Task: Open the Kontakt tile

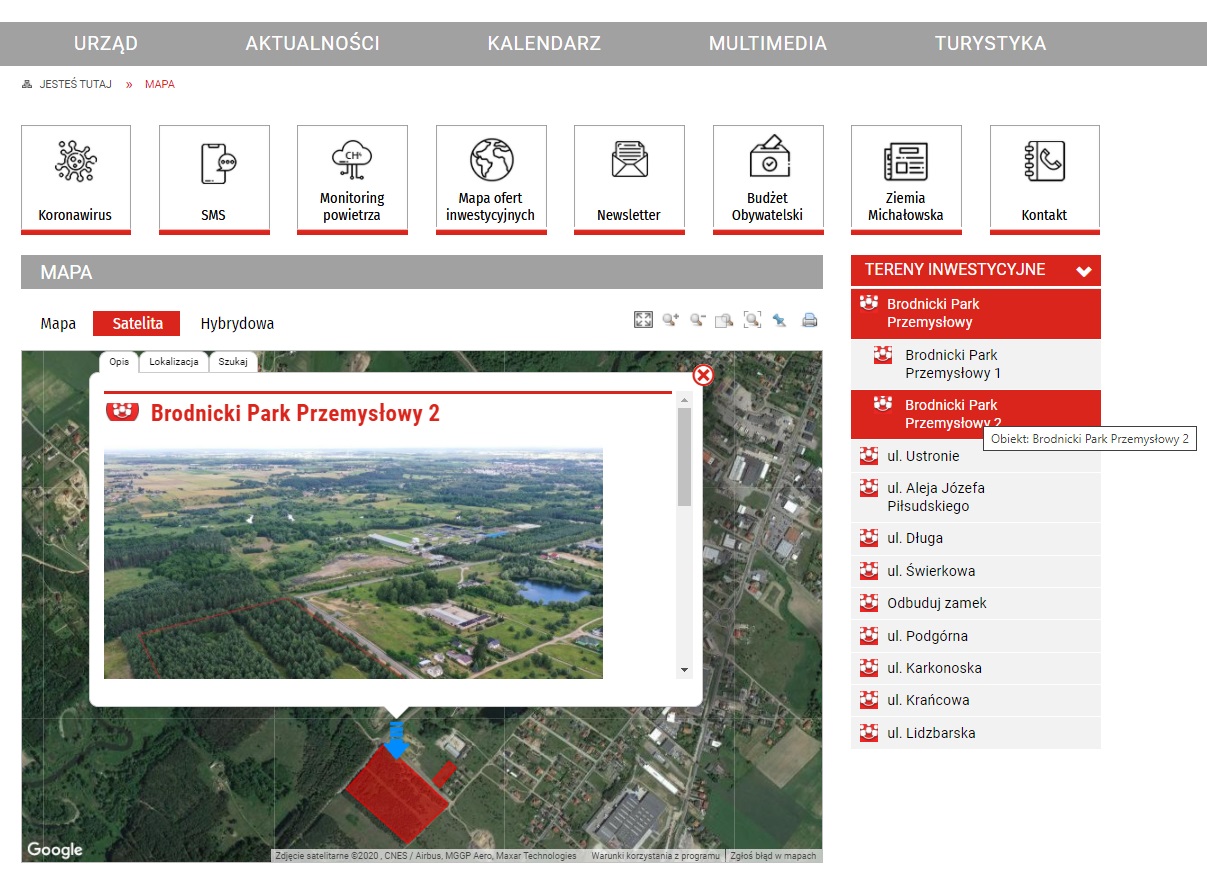Action: (1045, 180)
